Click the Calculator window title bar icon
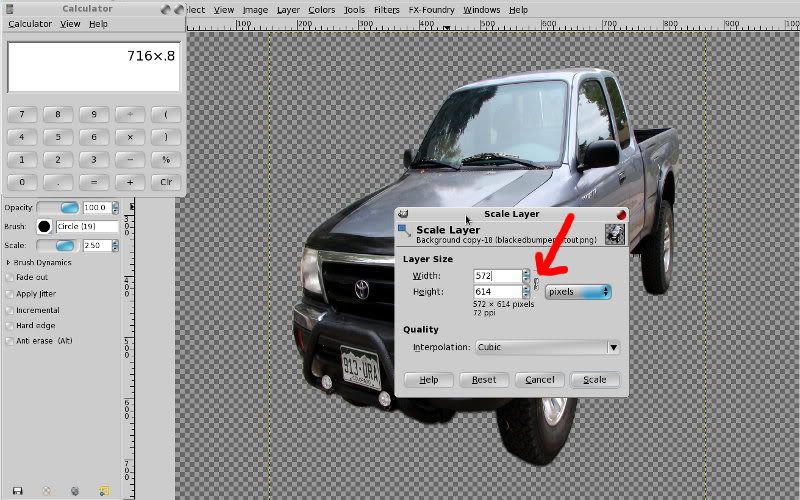 [x=11, y=9]
